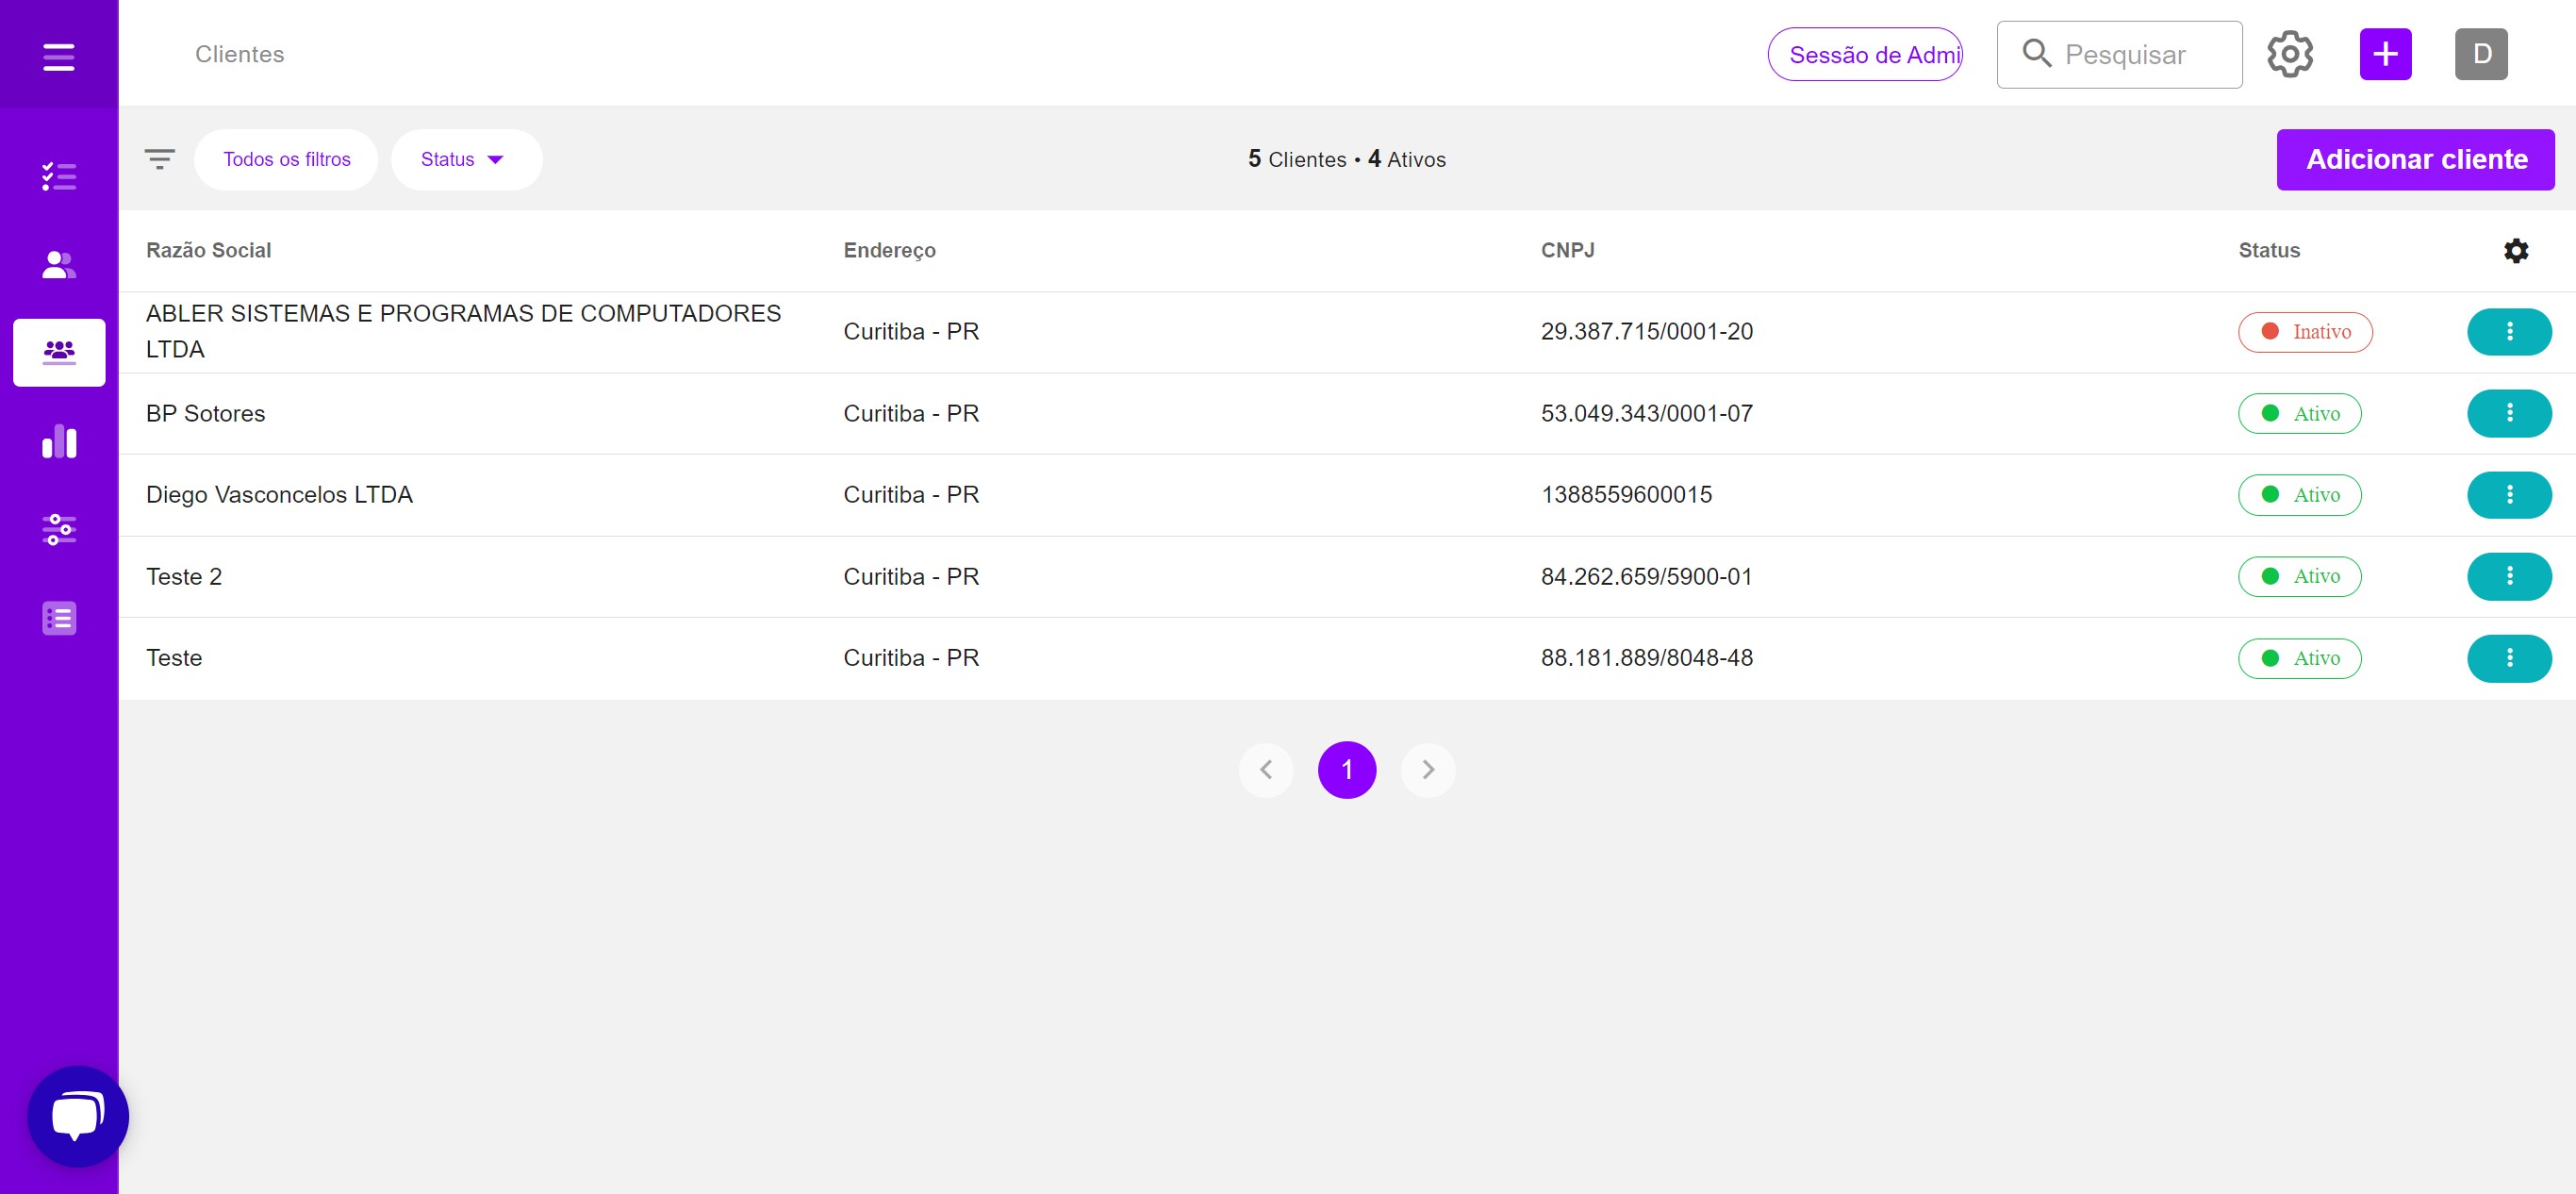The height and width of the screenshot is (1194, 2576).
Task: Click Inativo badge for ABLER SISTEMAS
Action: [x=2305, y=331]
